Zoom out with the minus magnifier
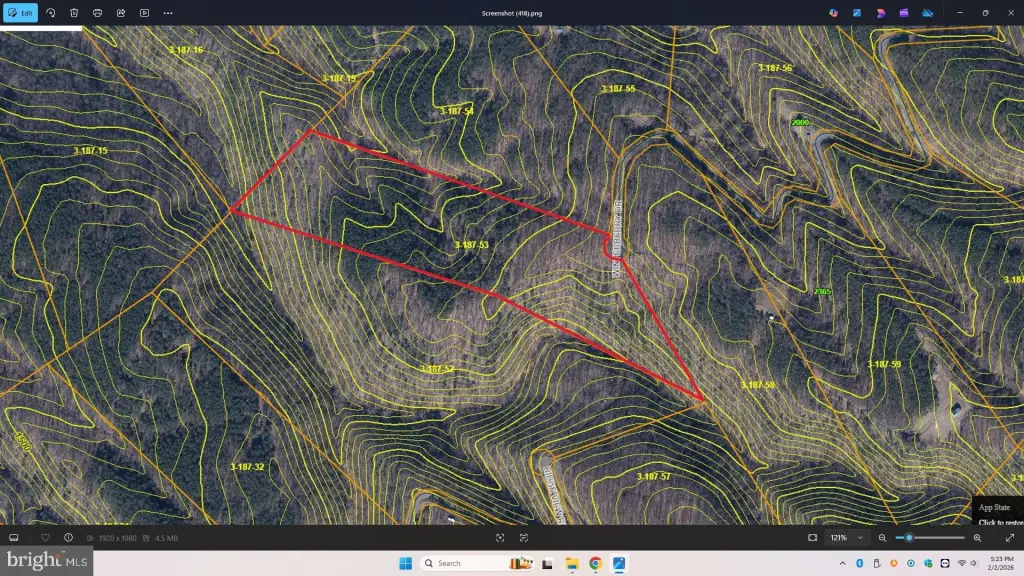This screenshot has width=1024, height=576. point(882,538)
